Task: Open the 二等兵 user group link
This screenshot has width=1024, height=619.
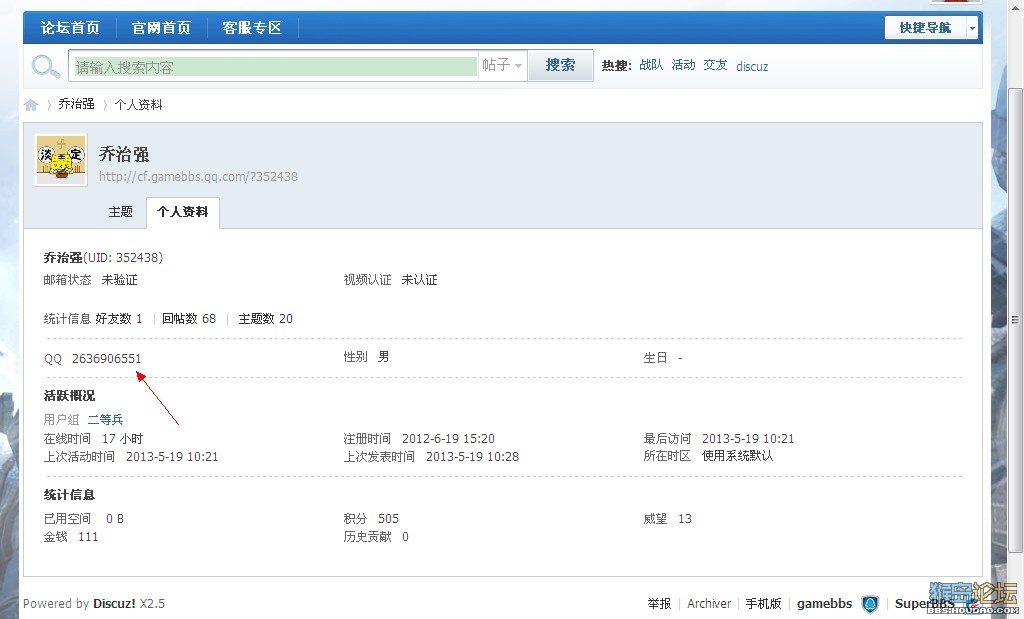Action: pyautogui.click(x=106, y=419)
